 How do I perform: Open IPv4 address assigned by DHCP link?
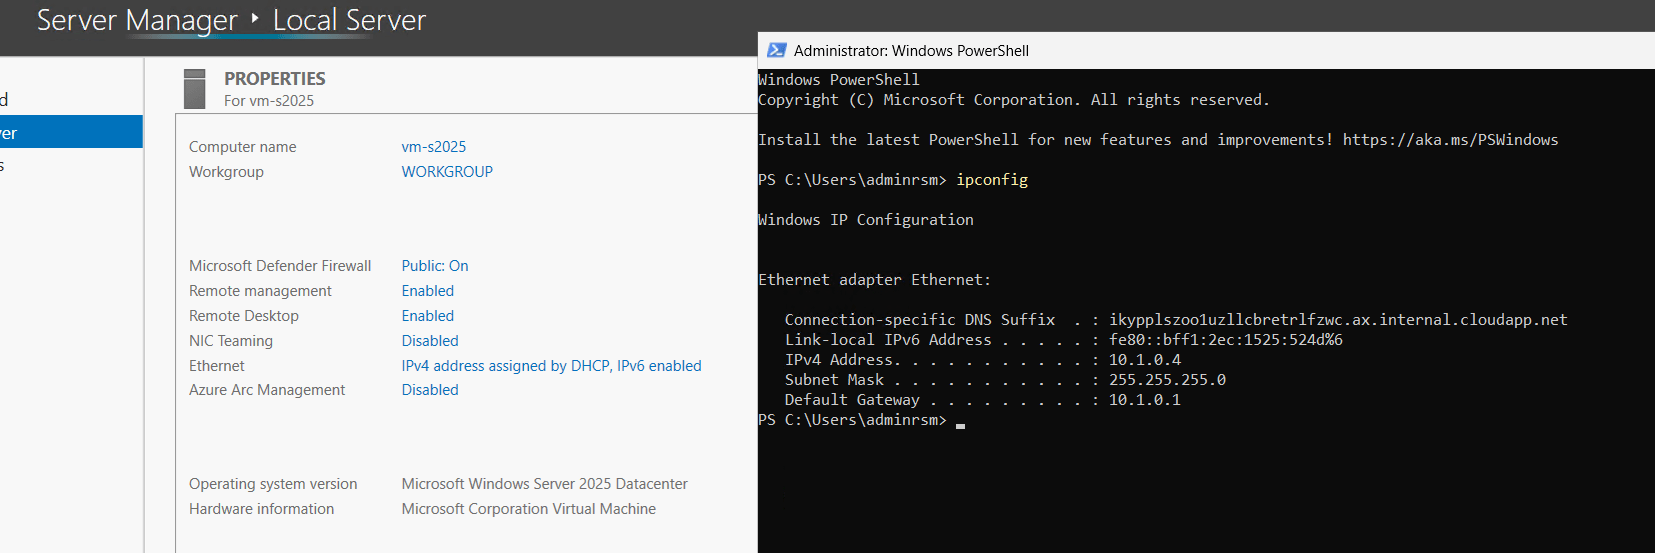[552, 366]
